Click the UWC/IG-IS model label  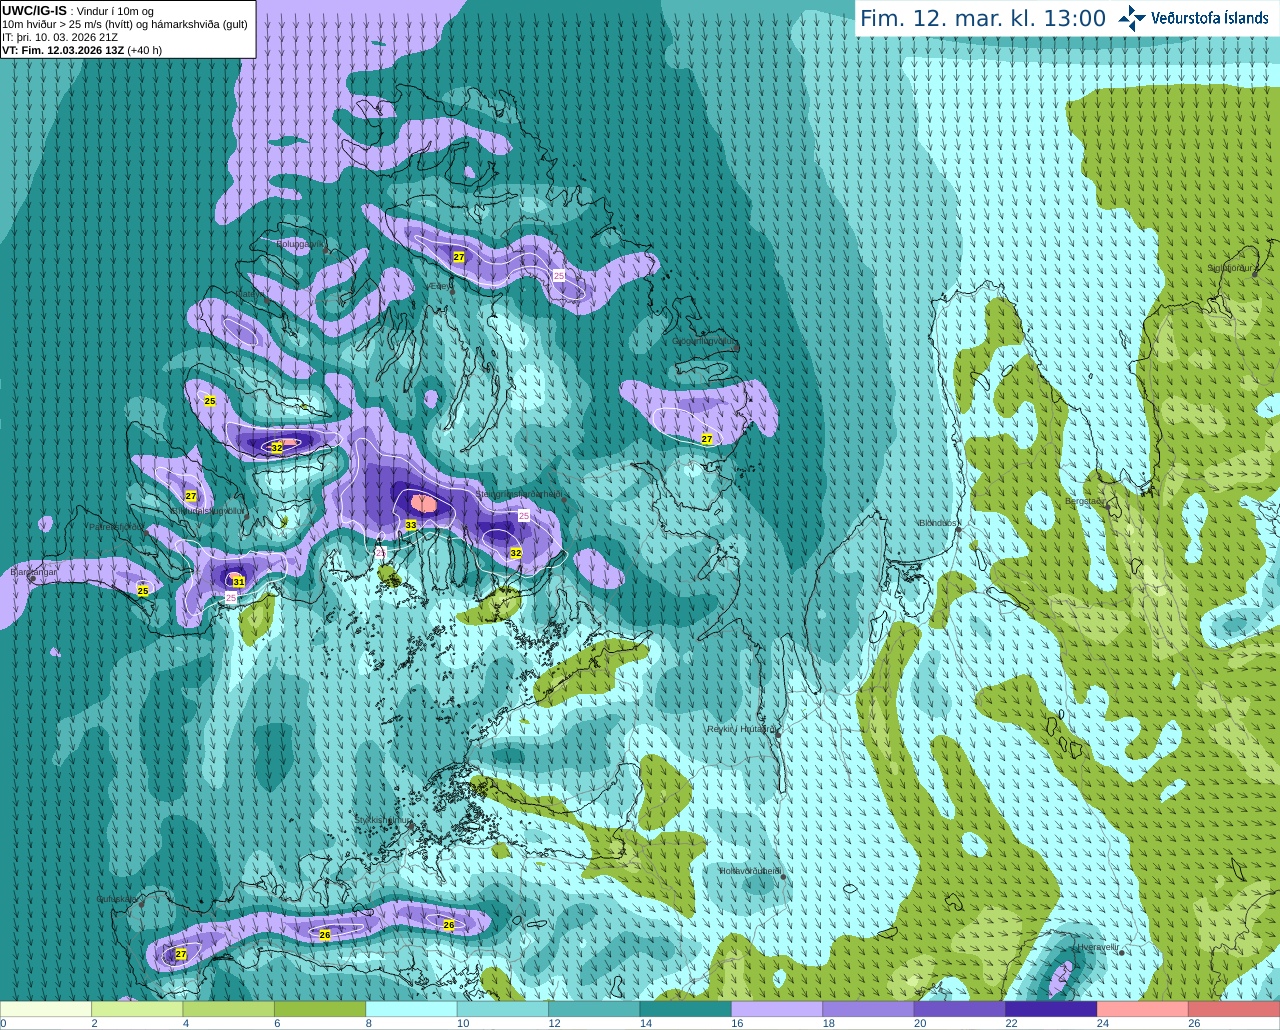tap(35, 11)
